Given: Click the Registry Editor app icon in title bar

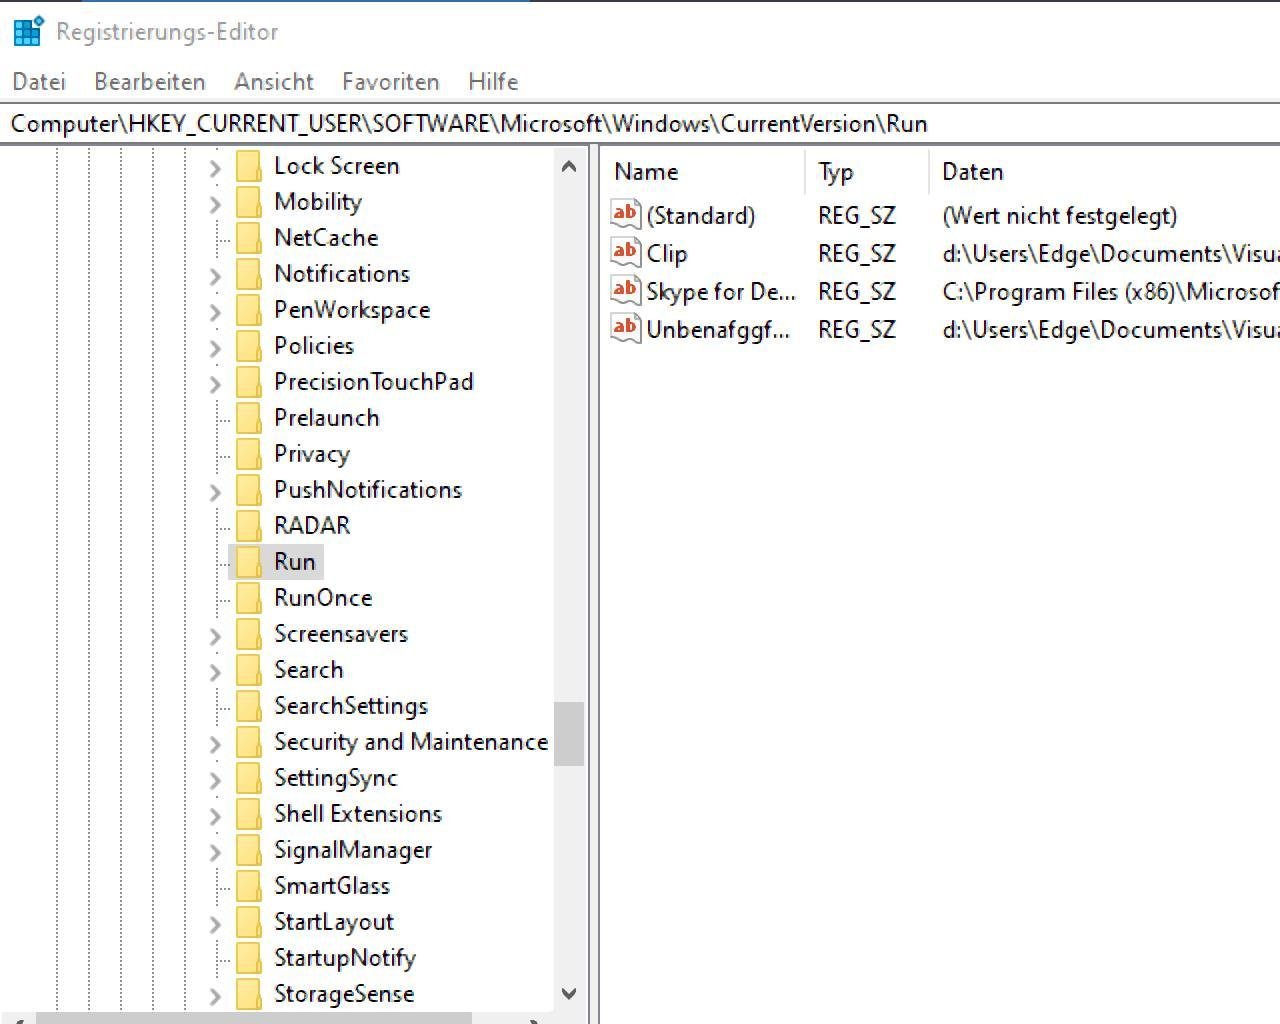Looking at the screenshot, I should 28,31.
